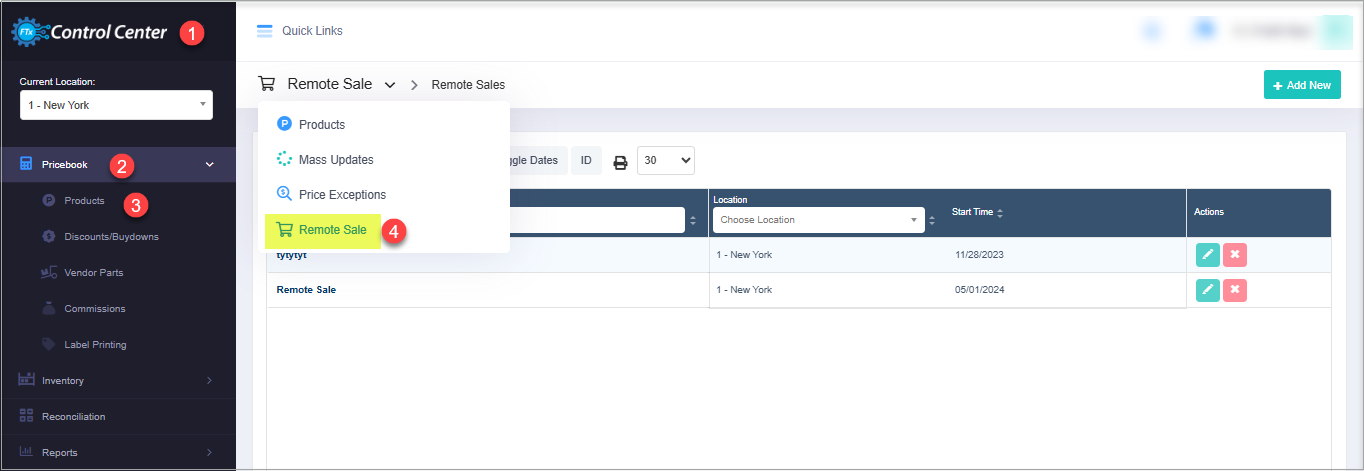Open Discounts/Buydowns in the sidebar
The width and height of the screenshot is (1364, 471).
111,236
